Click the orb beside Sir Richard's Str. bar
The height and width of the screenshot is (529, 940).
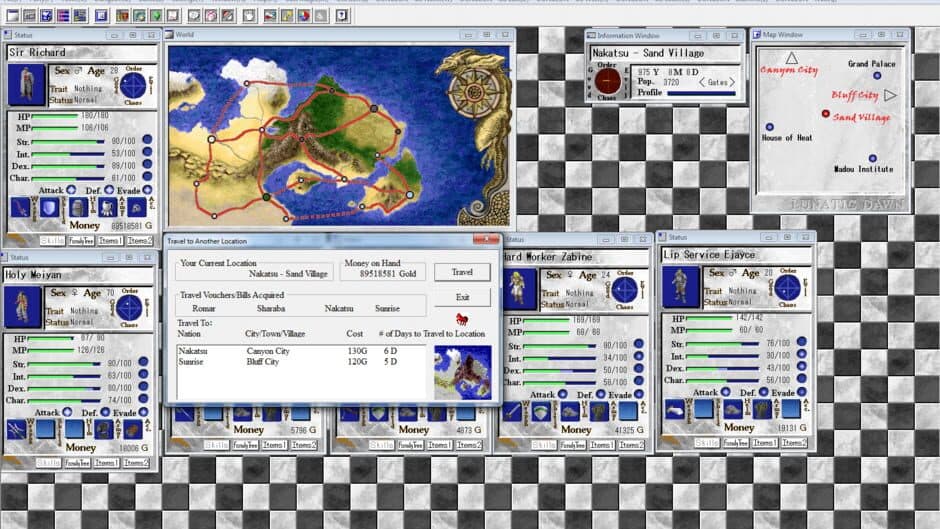(147, 140)
